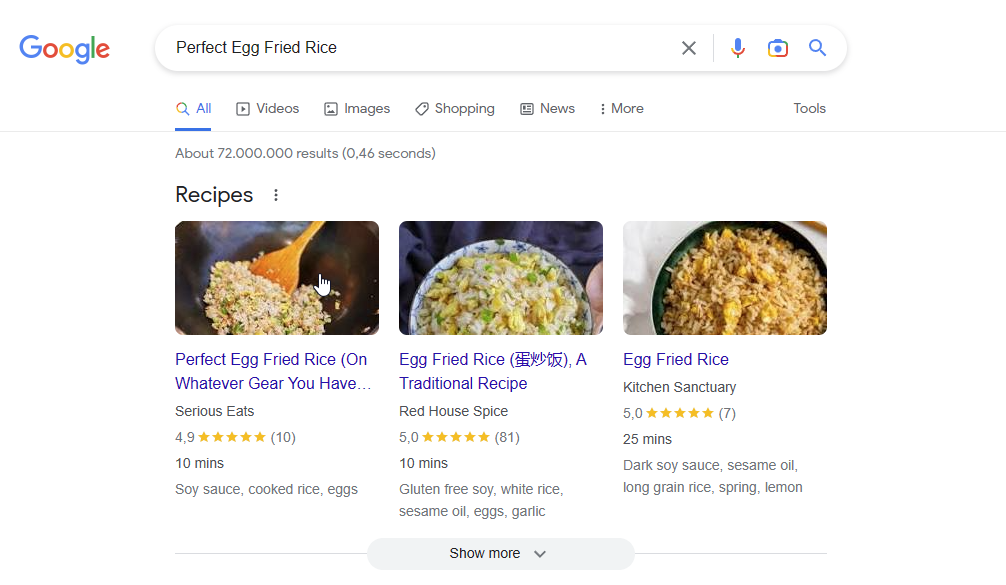The height and width of the screenshot is (585, 1006).
Task: Open the Shopping results tab
Action: coord(455,109)
